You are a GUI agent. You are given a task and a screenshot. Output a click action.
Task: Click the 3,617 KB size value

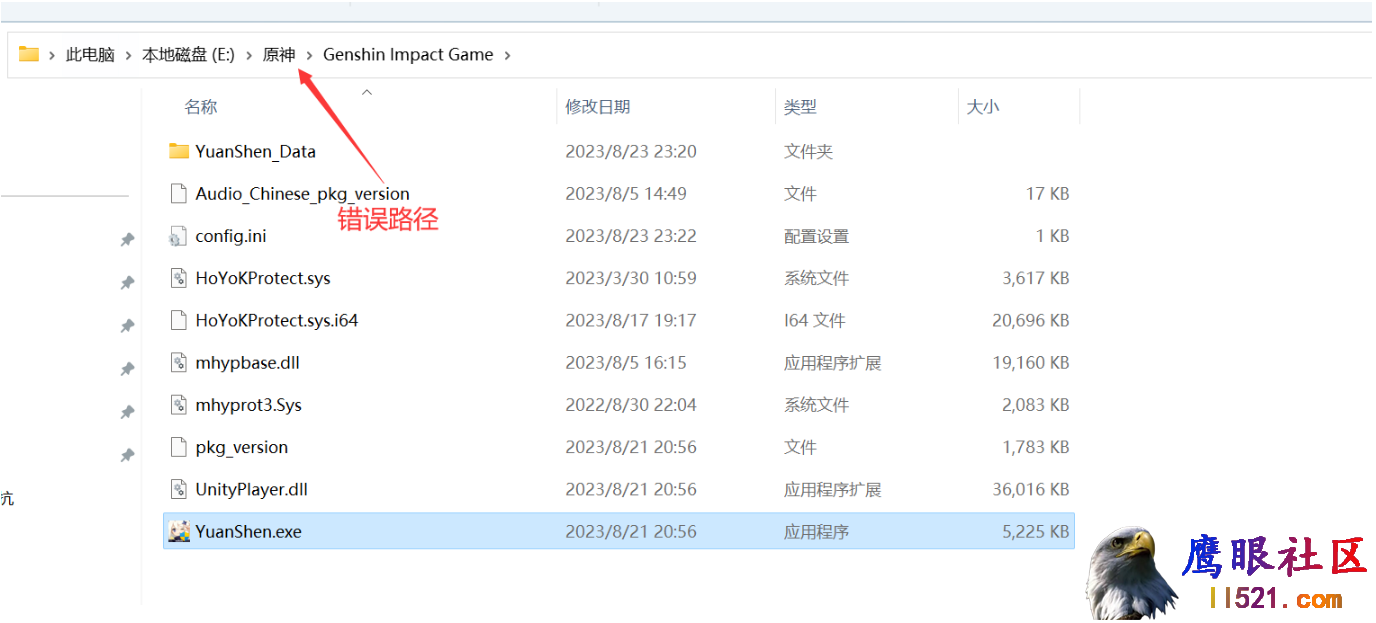click(x=1036, y=278)
